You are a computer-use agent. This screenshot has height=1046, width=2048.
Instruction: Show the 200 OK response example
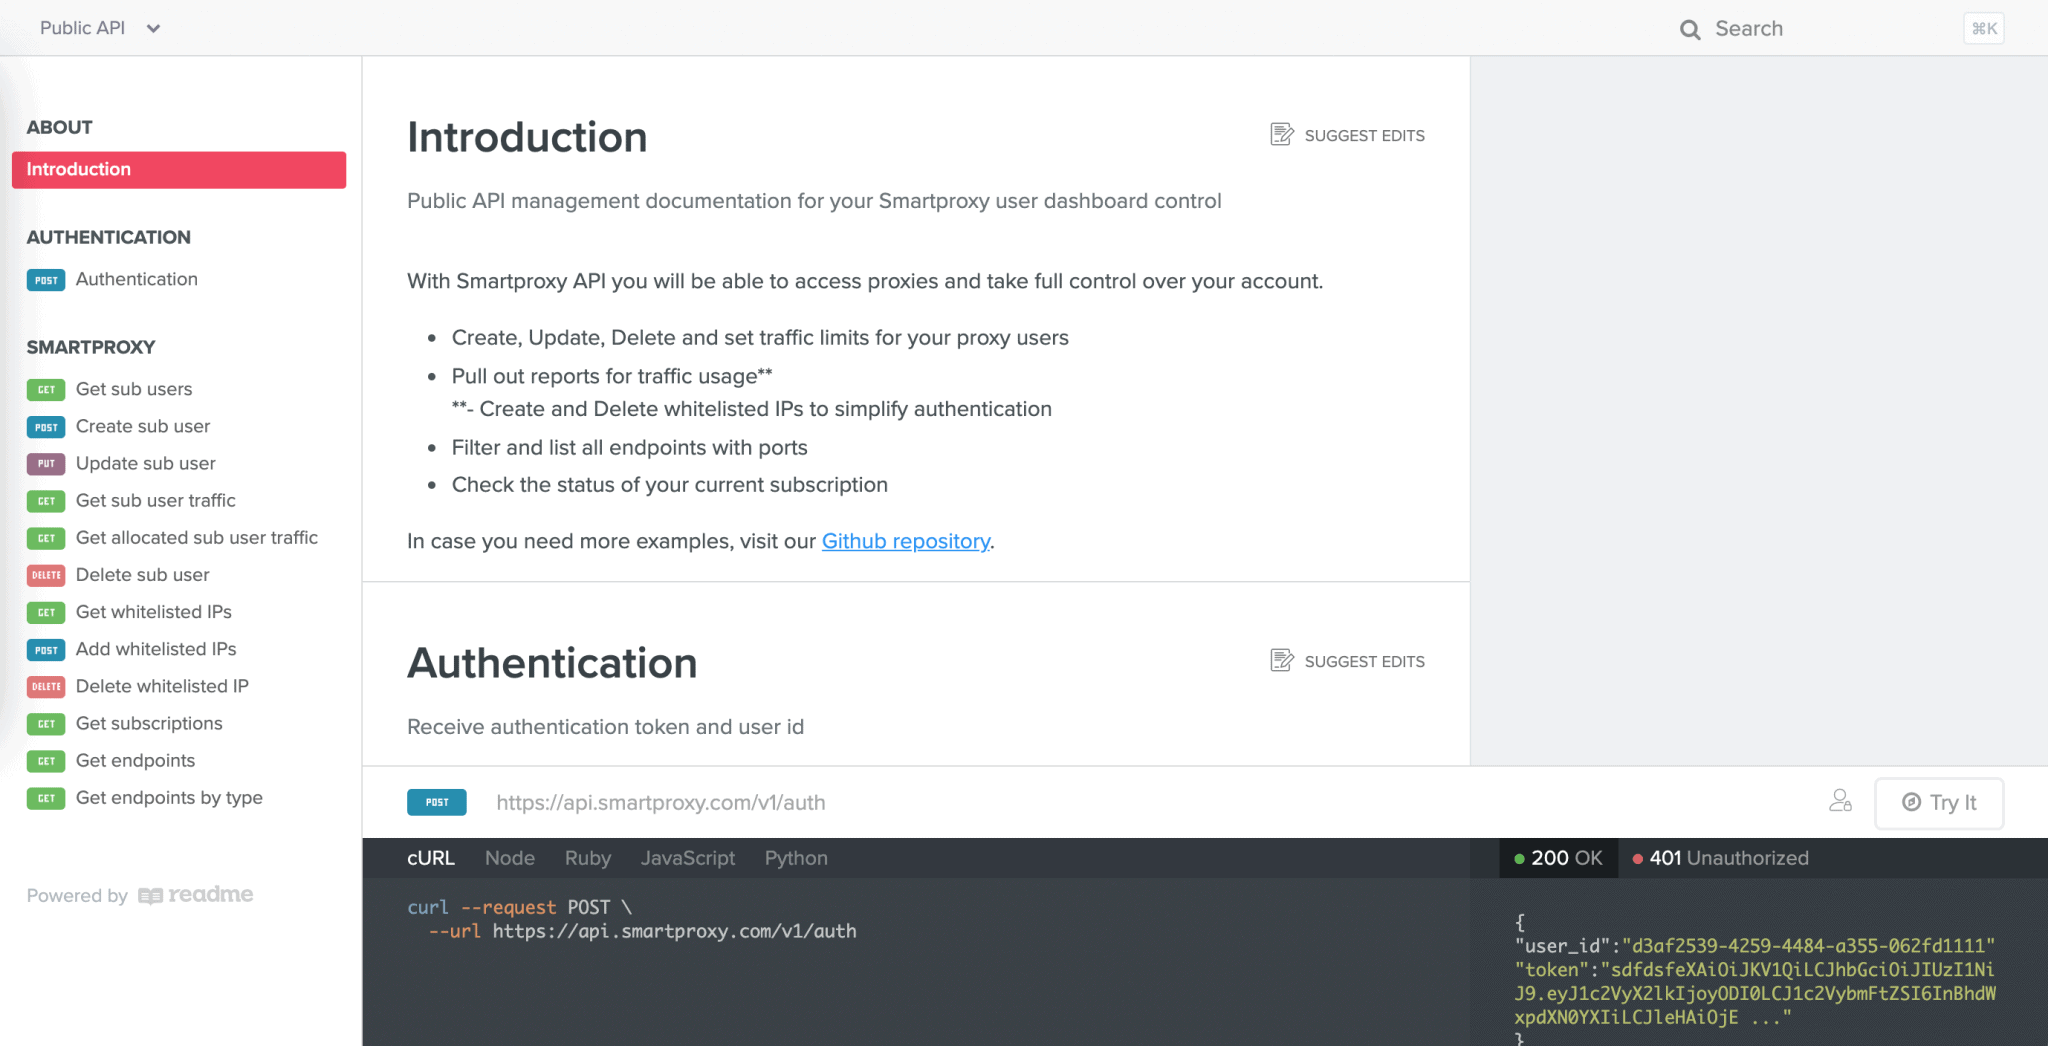click(1558, 858)
